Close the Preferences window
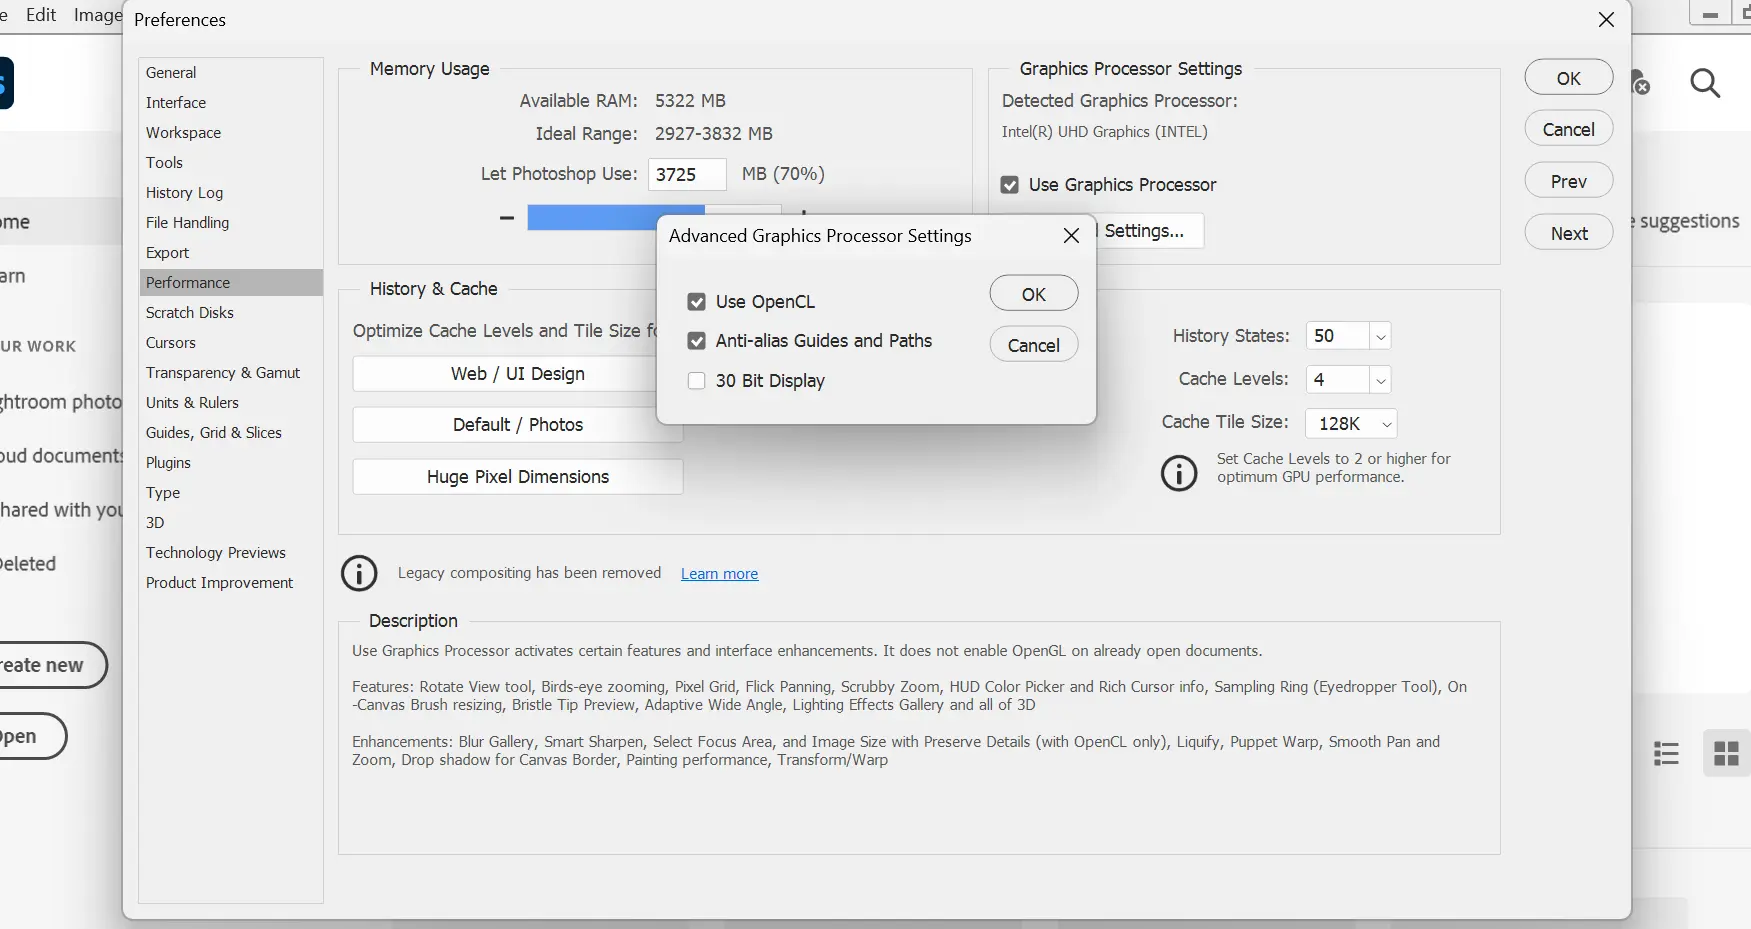This screenshot has height=929, width=1751. (x=1606, y=20)
